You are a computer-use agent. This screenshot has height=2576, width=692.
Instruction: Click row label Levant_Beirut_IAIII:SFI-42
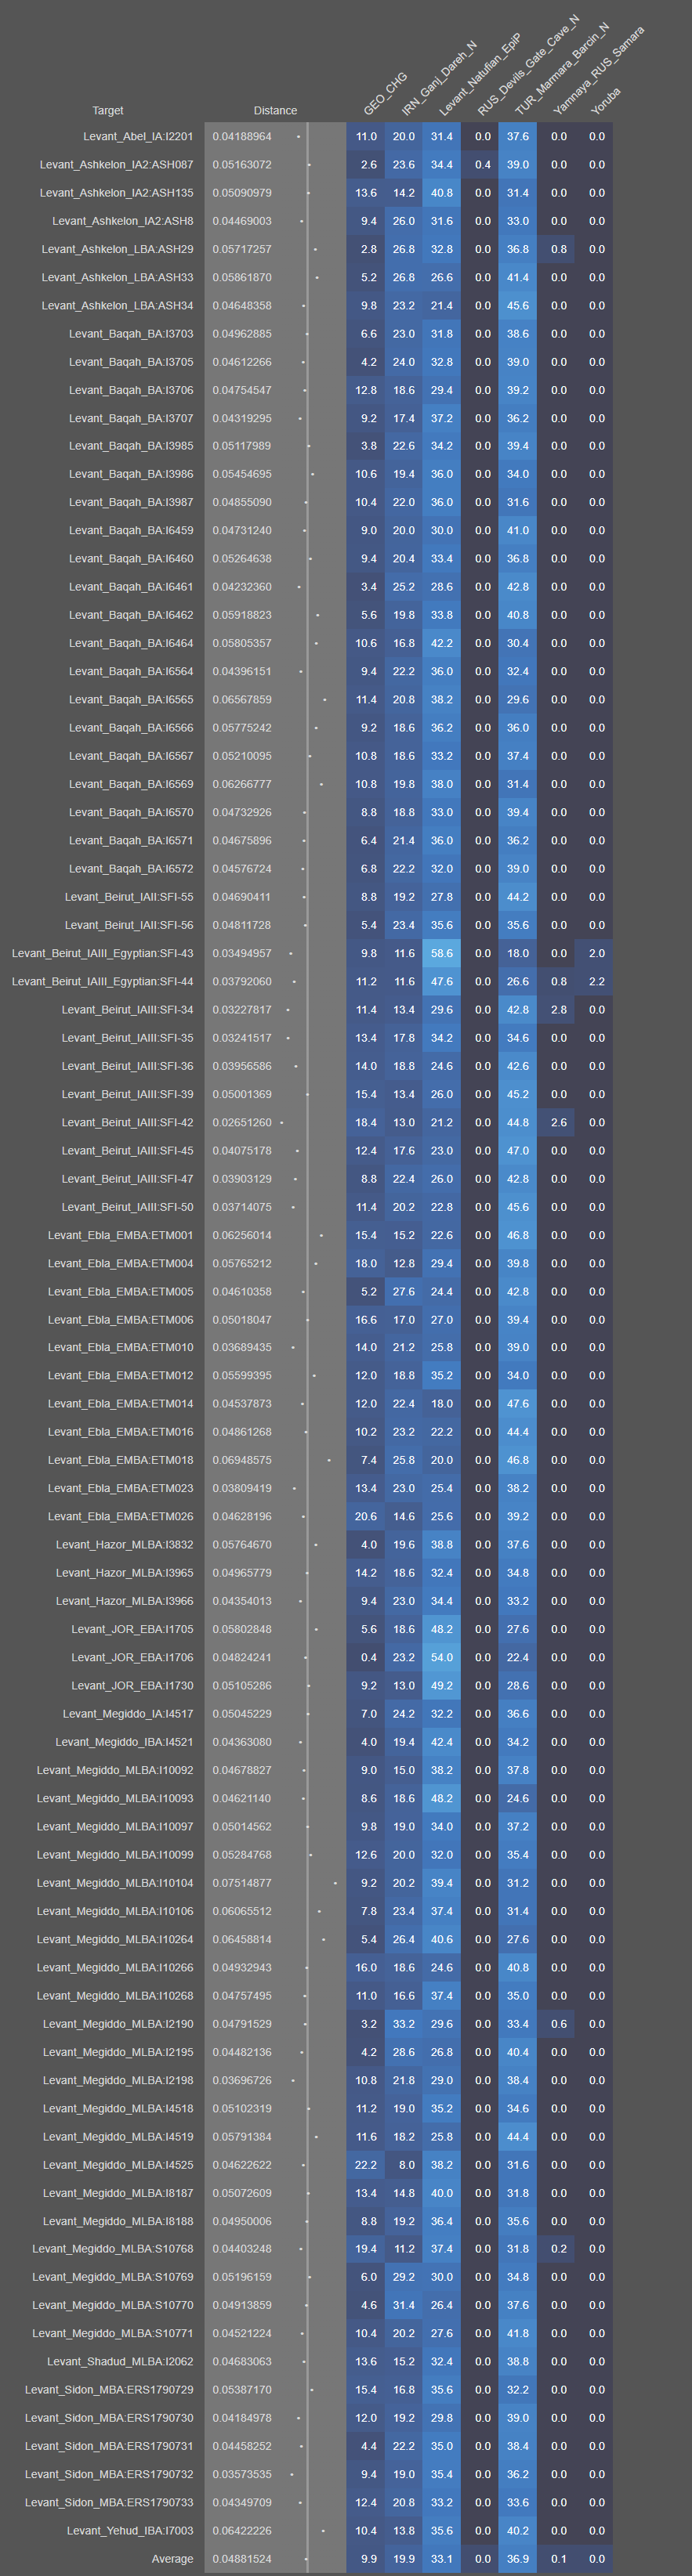point(127,1122)
